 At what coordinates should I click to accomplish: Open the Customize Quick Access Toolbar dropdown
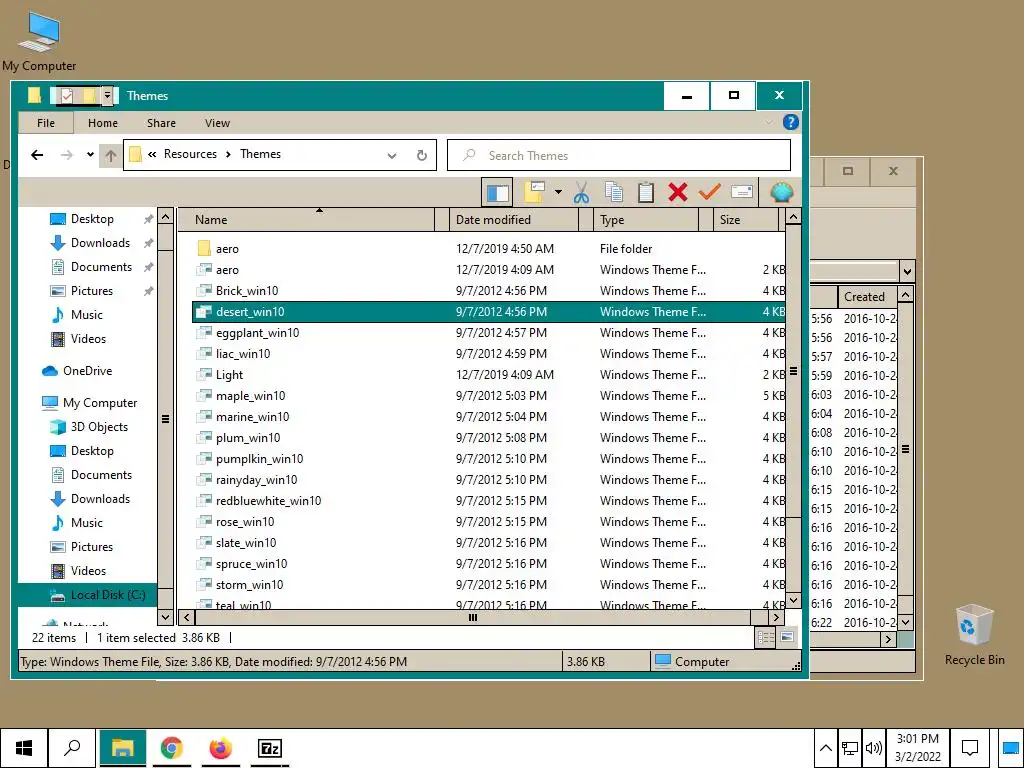coord(108,96)
